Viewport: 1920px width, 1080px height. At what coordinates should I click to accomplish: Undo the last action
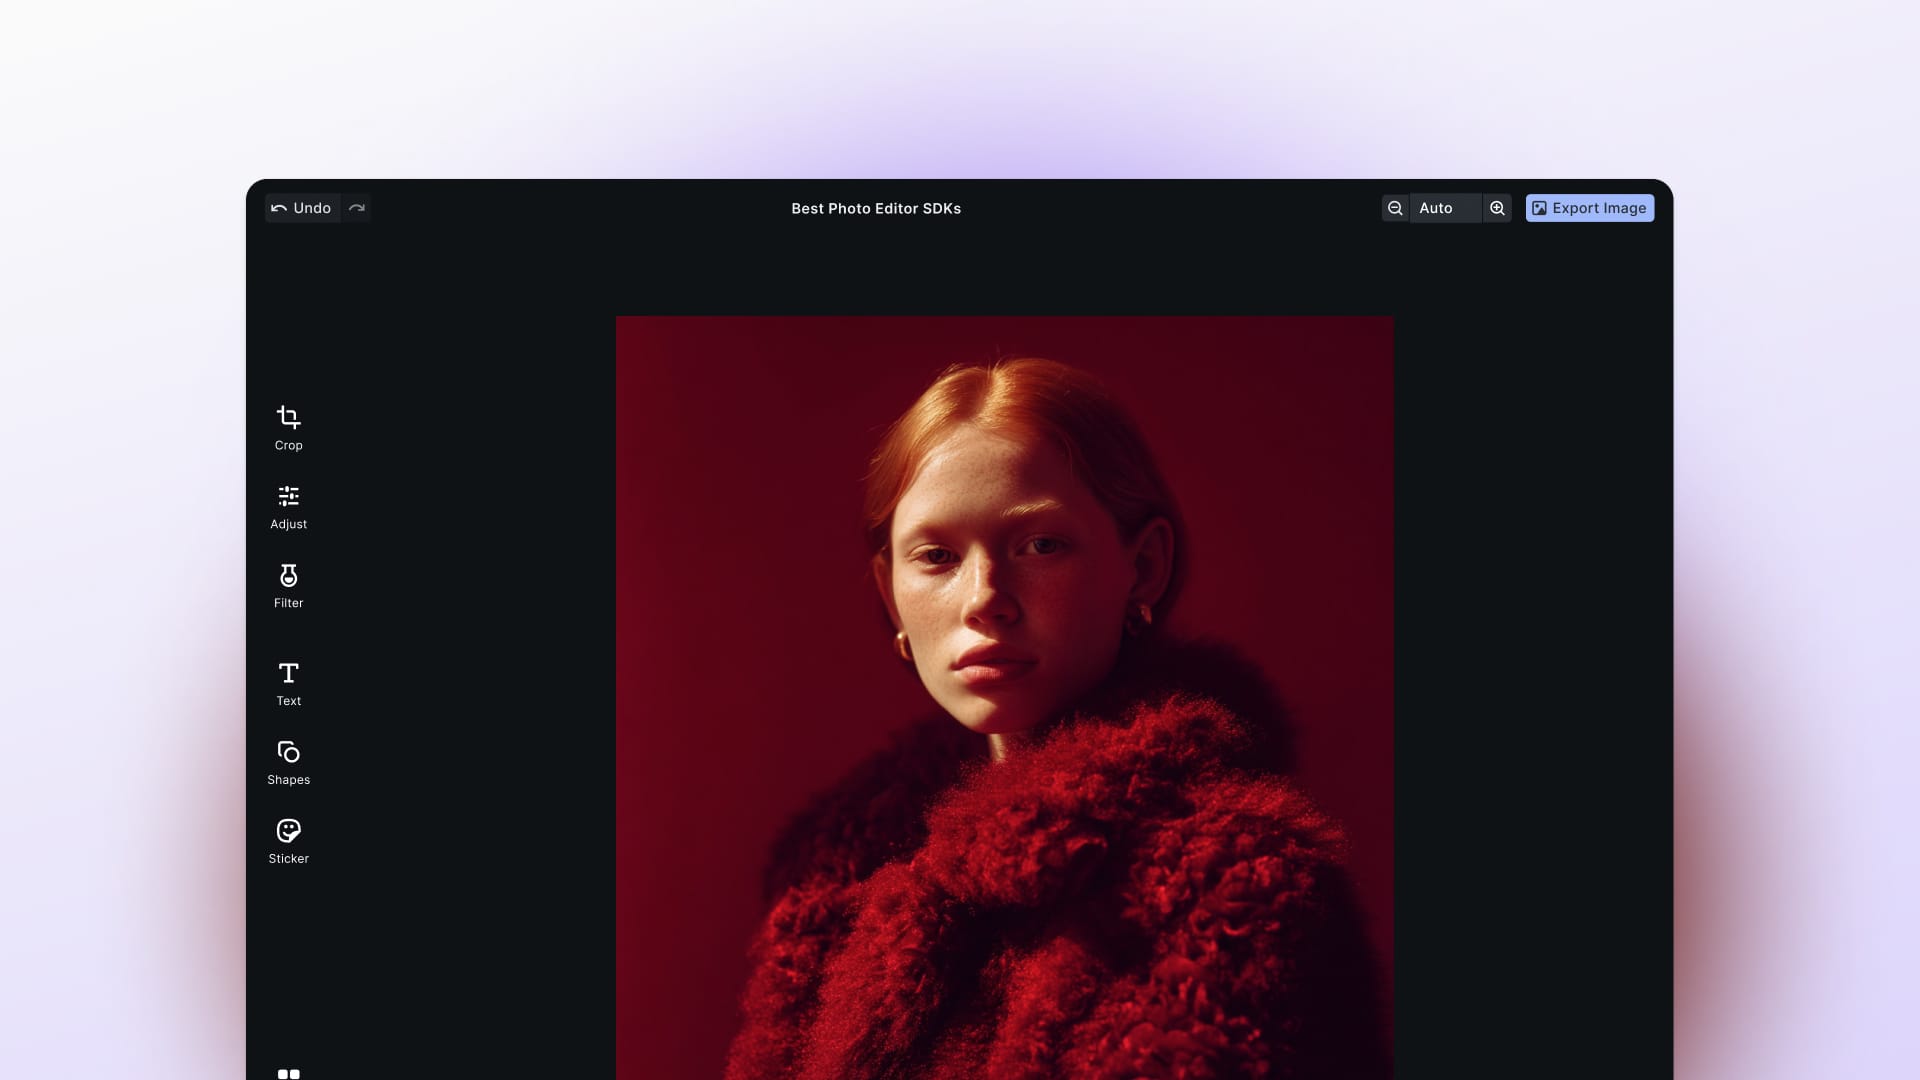click(302, 207)
